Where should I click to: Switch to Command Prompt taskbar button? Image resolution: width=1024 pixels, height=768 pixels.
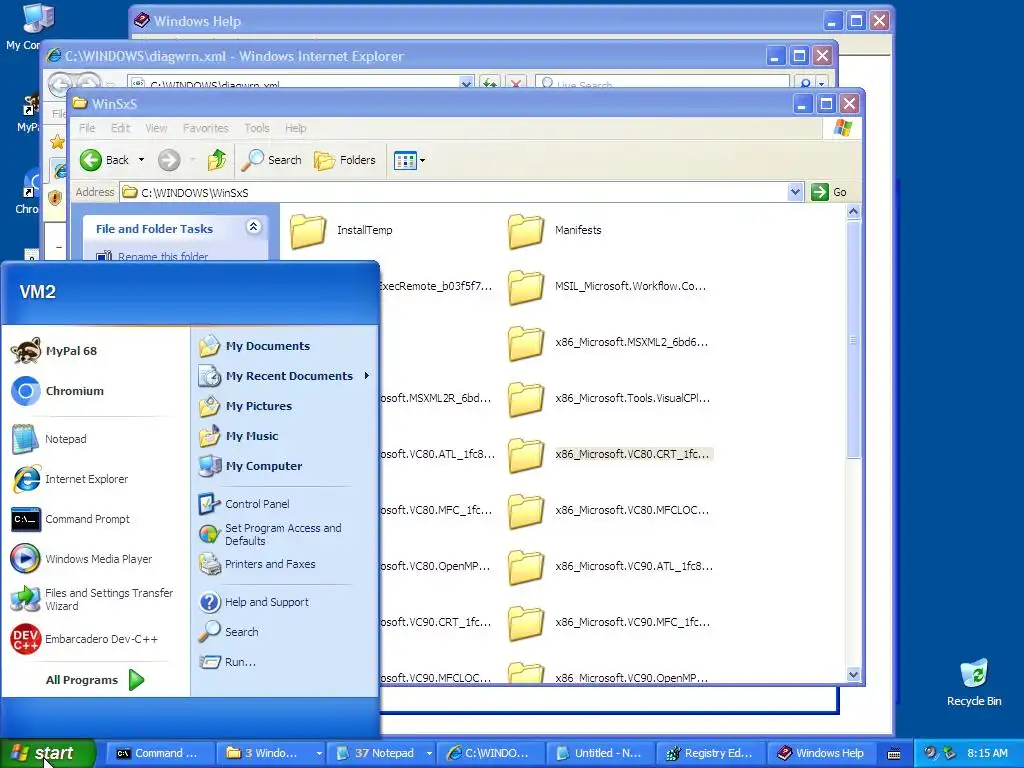coord(160,753)
